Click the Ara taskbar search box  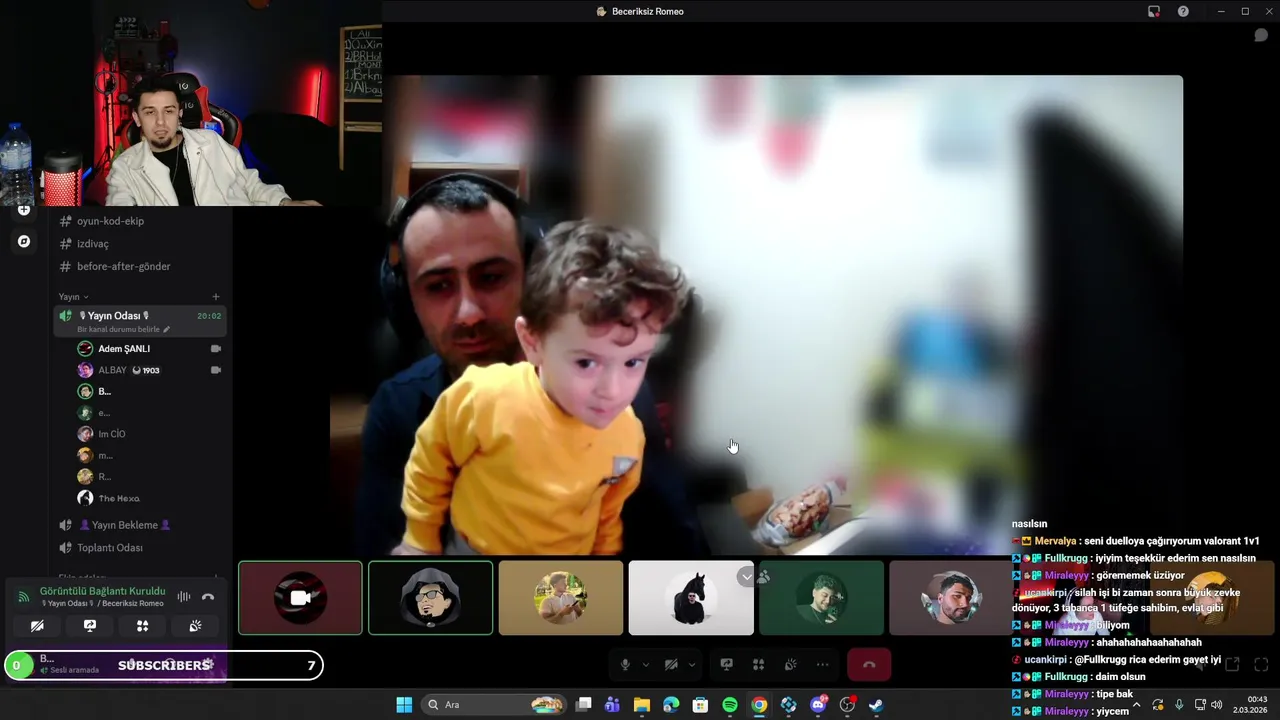point(494,705)
